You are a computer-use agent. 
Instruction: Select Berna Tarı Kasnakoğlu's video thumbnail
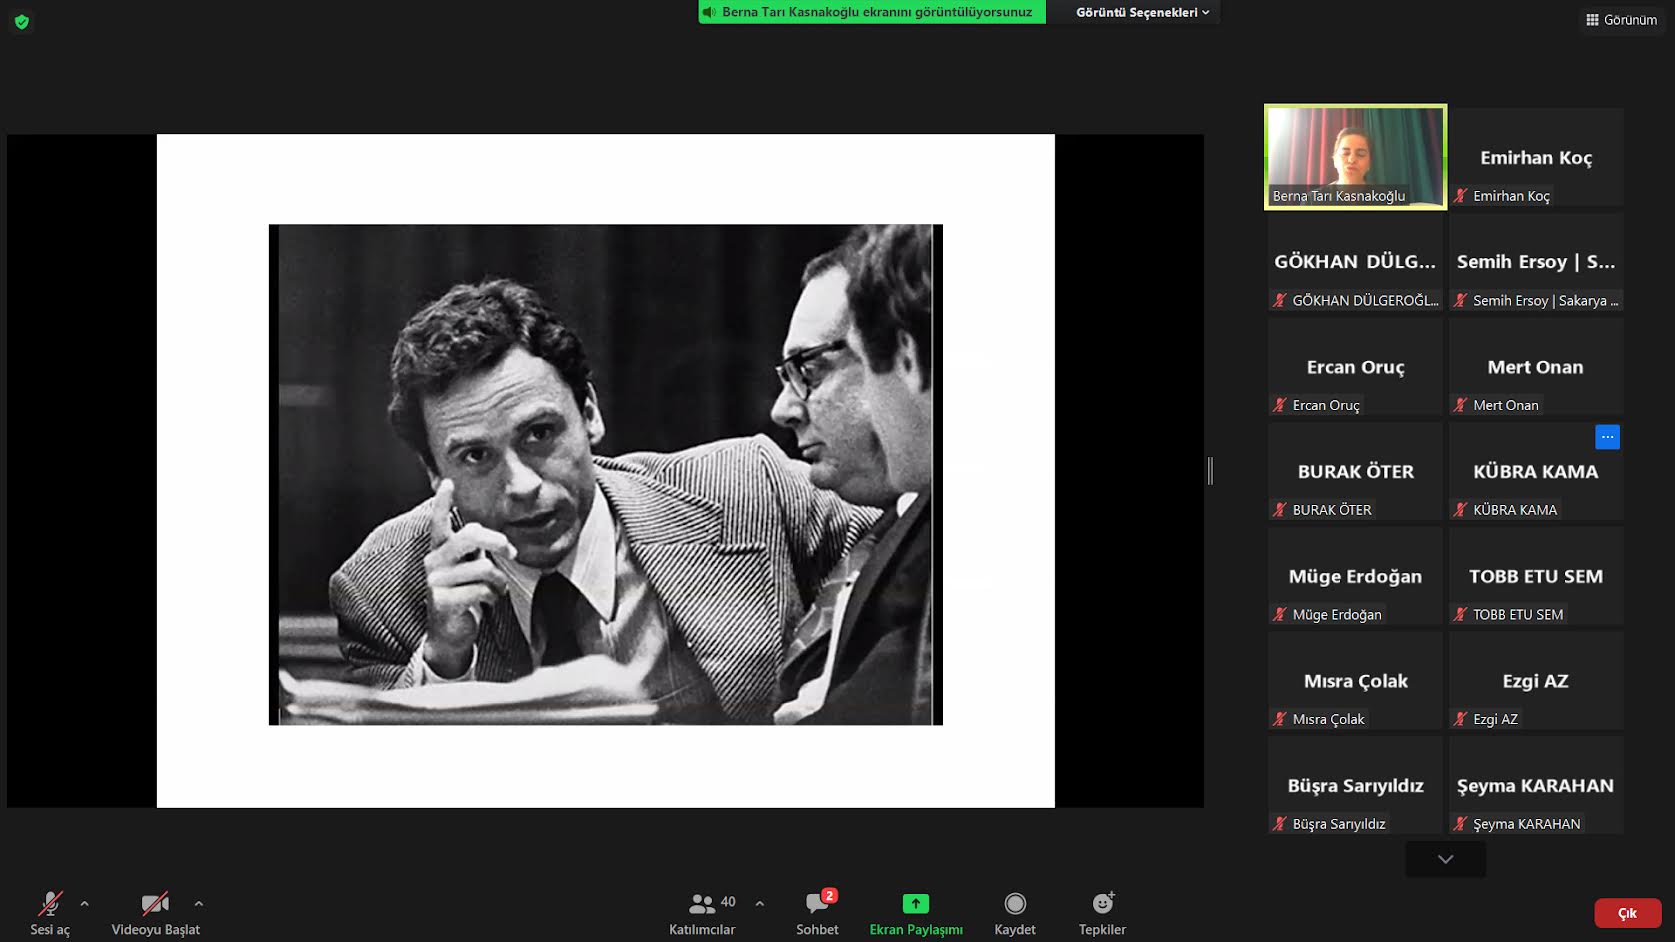(x=1355, y=157)
